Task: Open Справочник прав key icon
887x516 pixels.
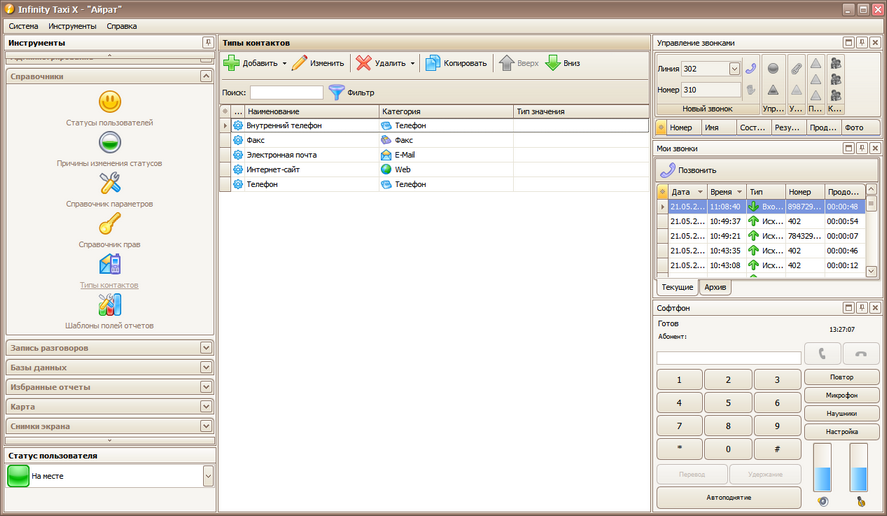Action: click(x=110, y=224)
